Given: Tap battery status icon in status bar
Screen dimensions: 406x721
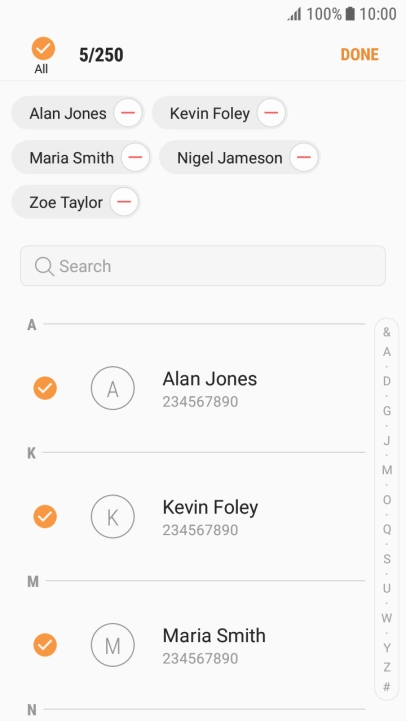Looking at the screenshot, I should [x=350, y=14].
